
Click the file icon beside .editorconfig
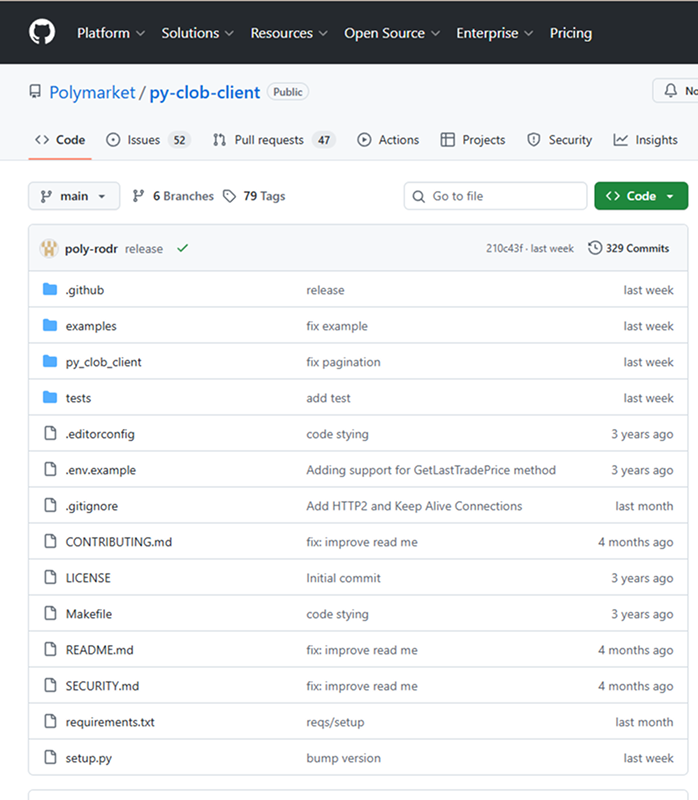[x=50, y=433]
